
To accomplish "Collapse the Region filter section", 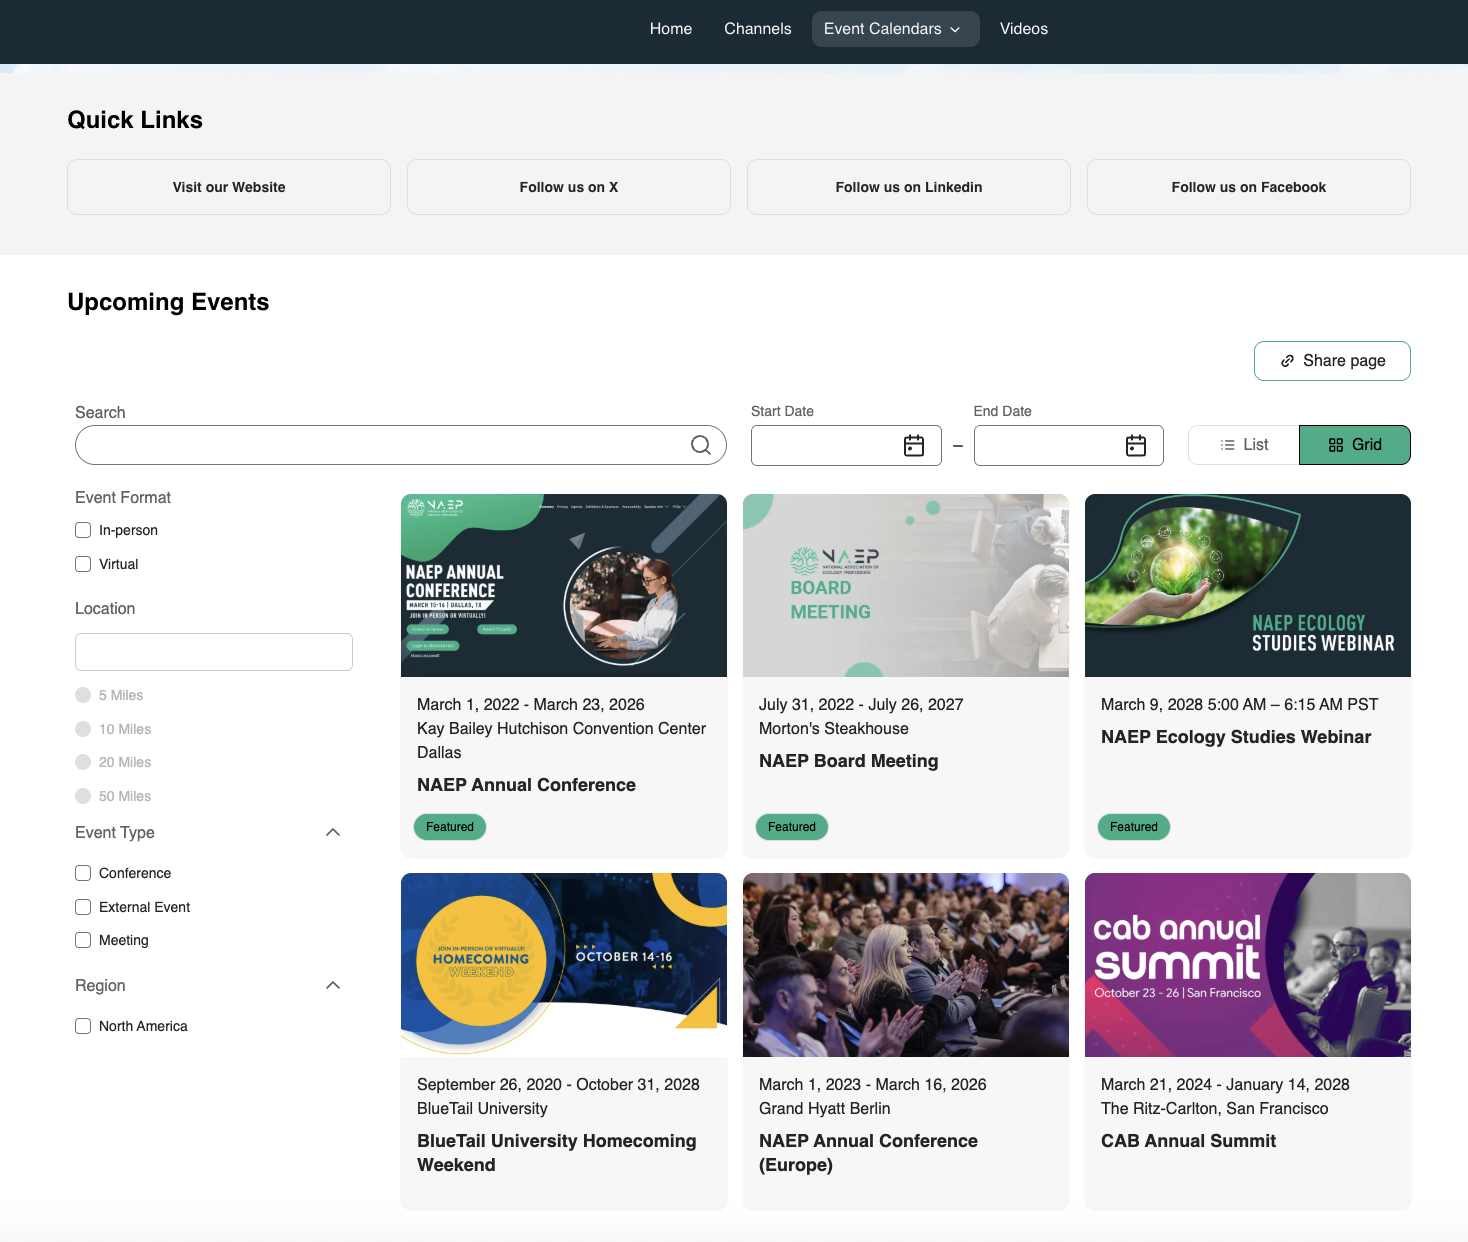I will 334,985.
